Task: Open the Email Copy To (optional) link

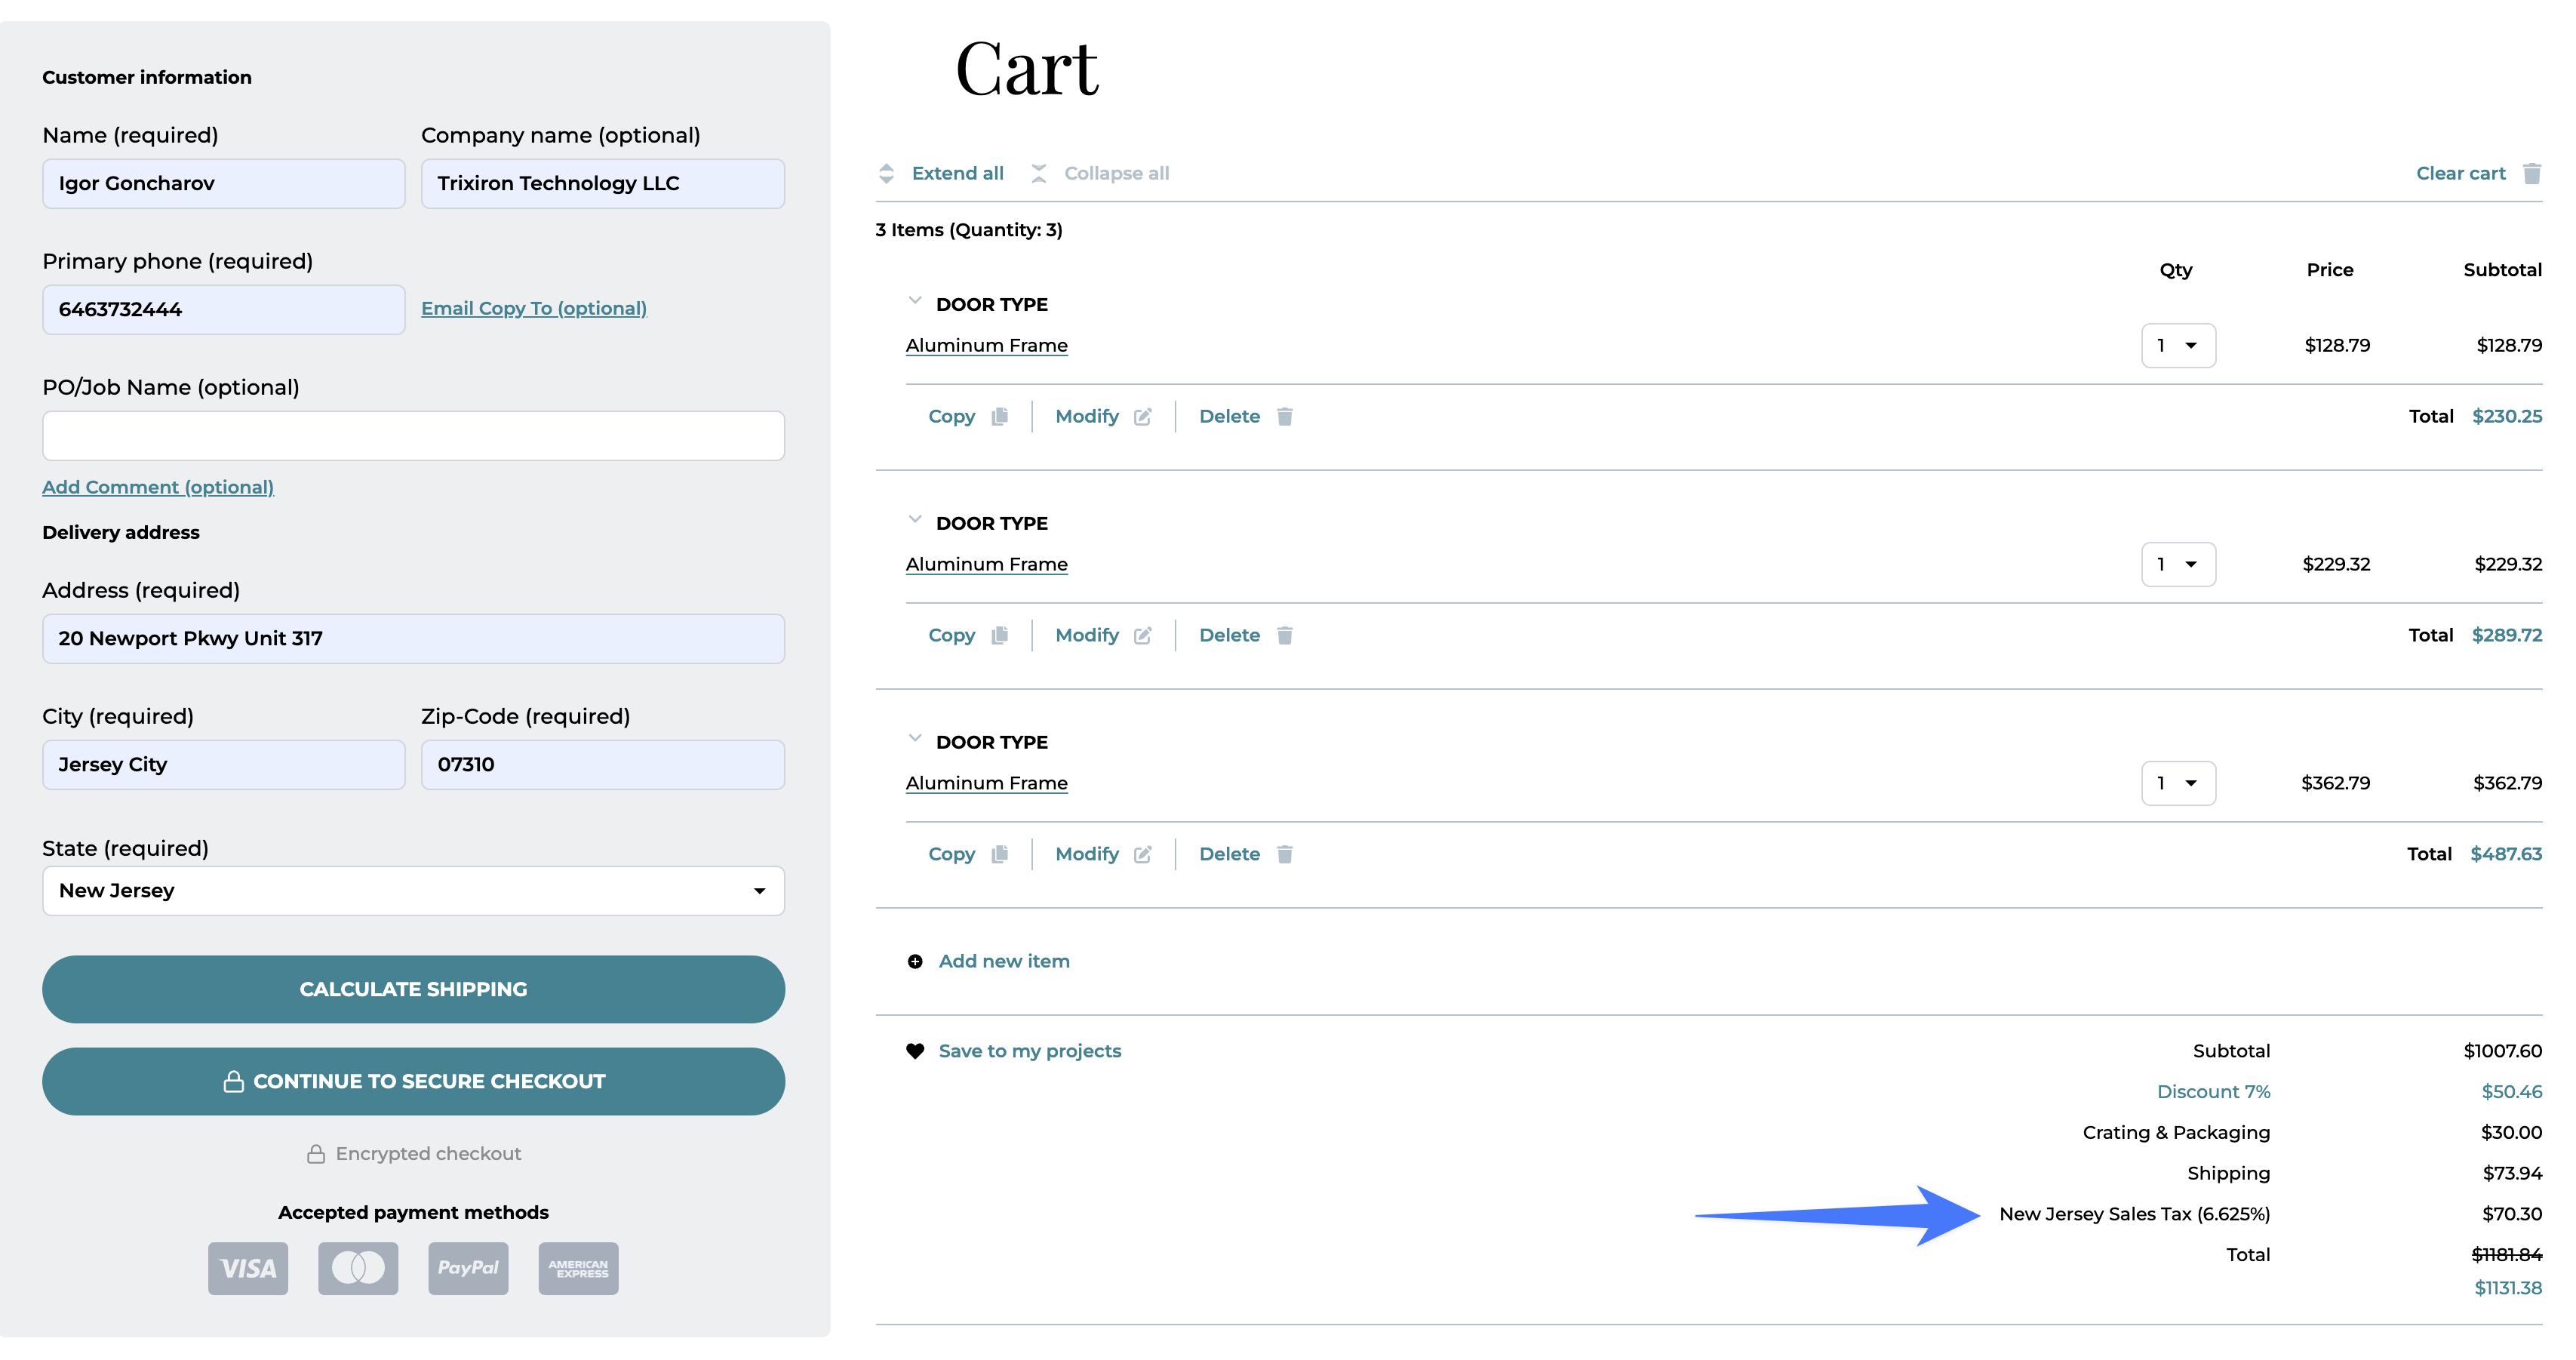Action: [x=534, y=308]
